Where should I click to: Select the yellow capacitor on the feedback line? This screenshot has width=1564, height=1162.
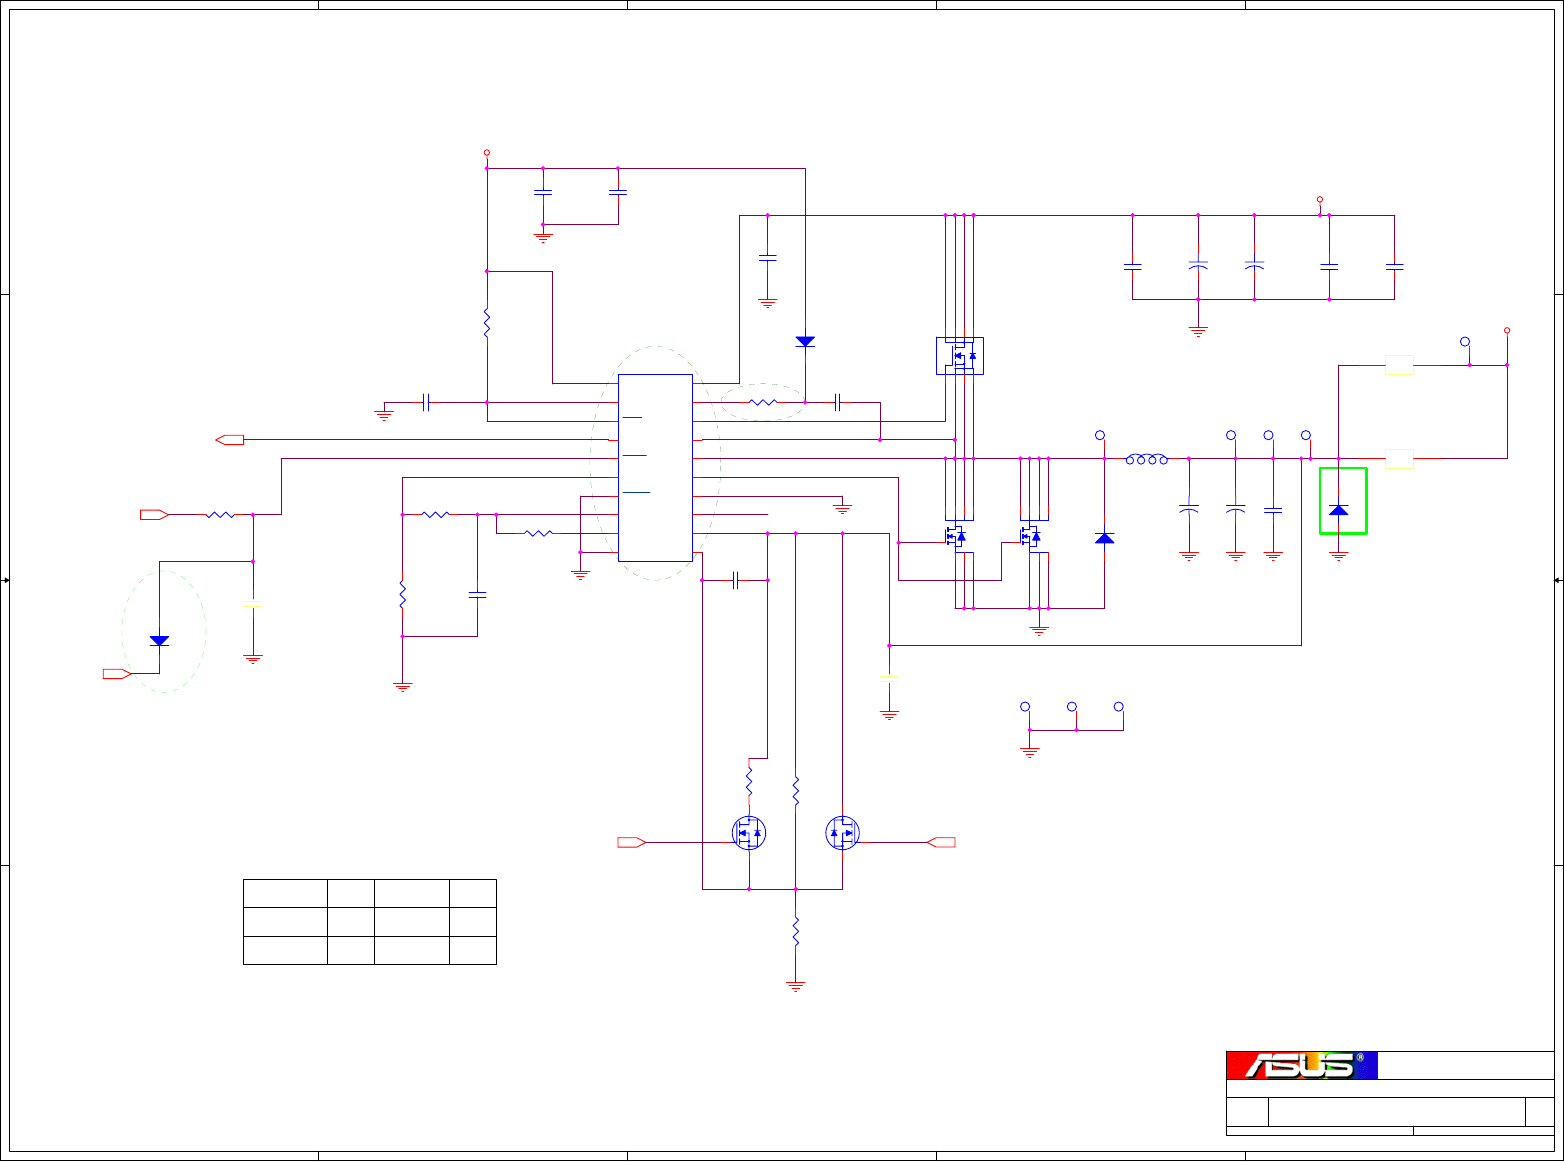(x=889, y=678)
